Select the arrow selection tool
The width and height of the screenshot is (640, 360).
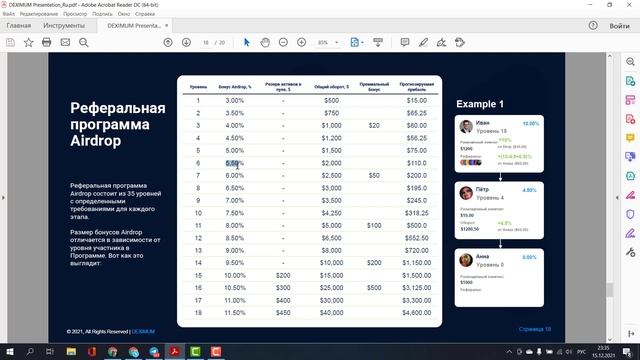tap(247, 42)
